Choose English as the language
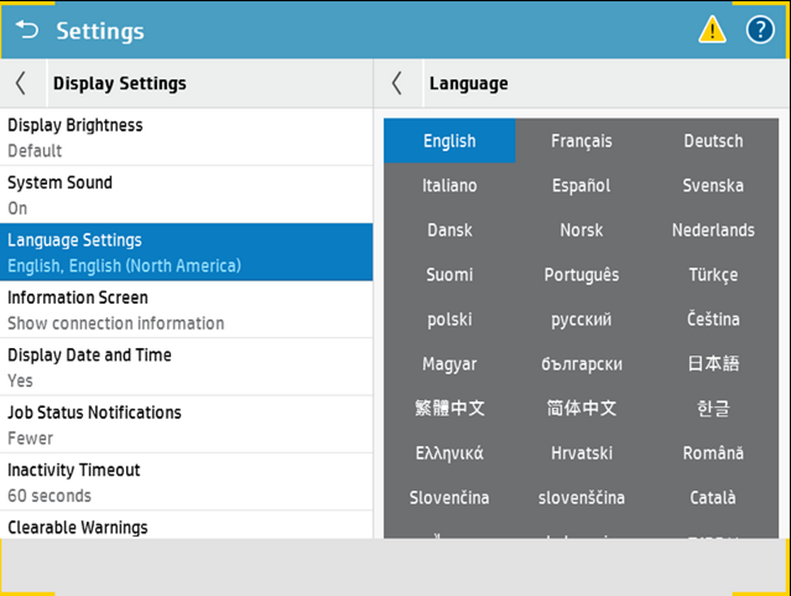The image size is (791, 596). [449, 141]
